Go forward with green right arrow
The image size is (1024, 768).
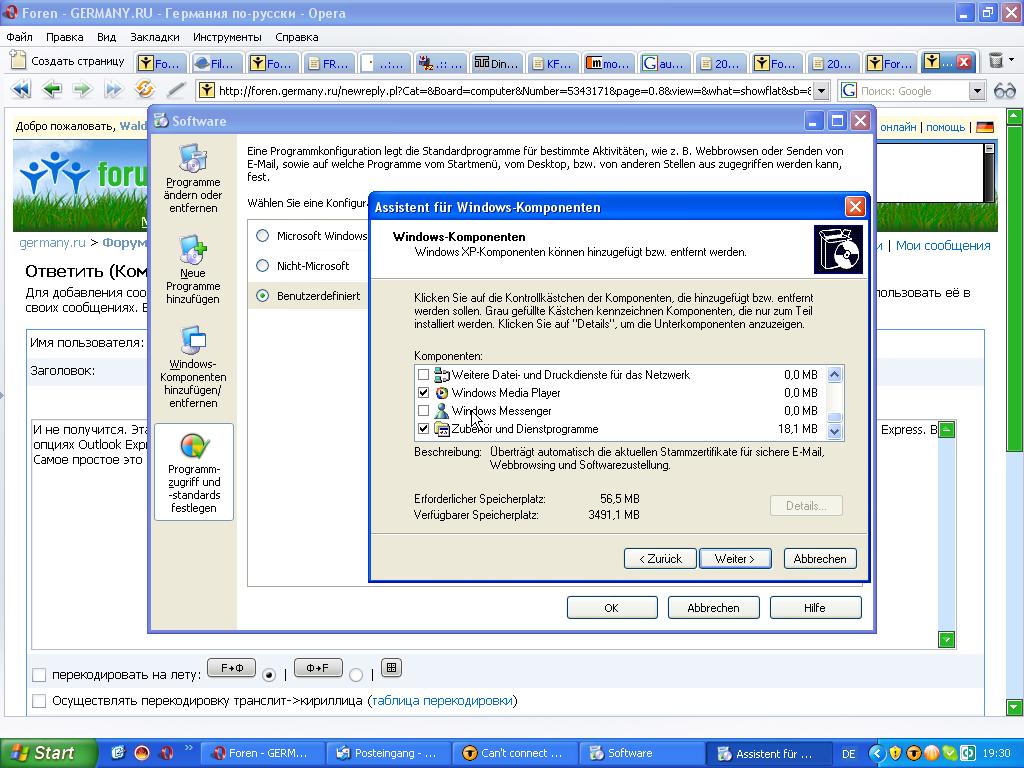tap(82, 89)
